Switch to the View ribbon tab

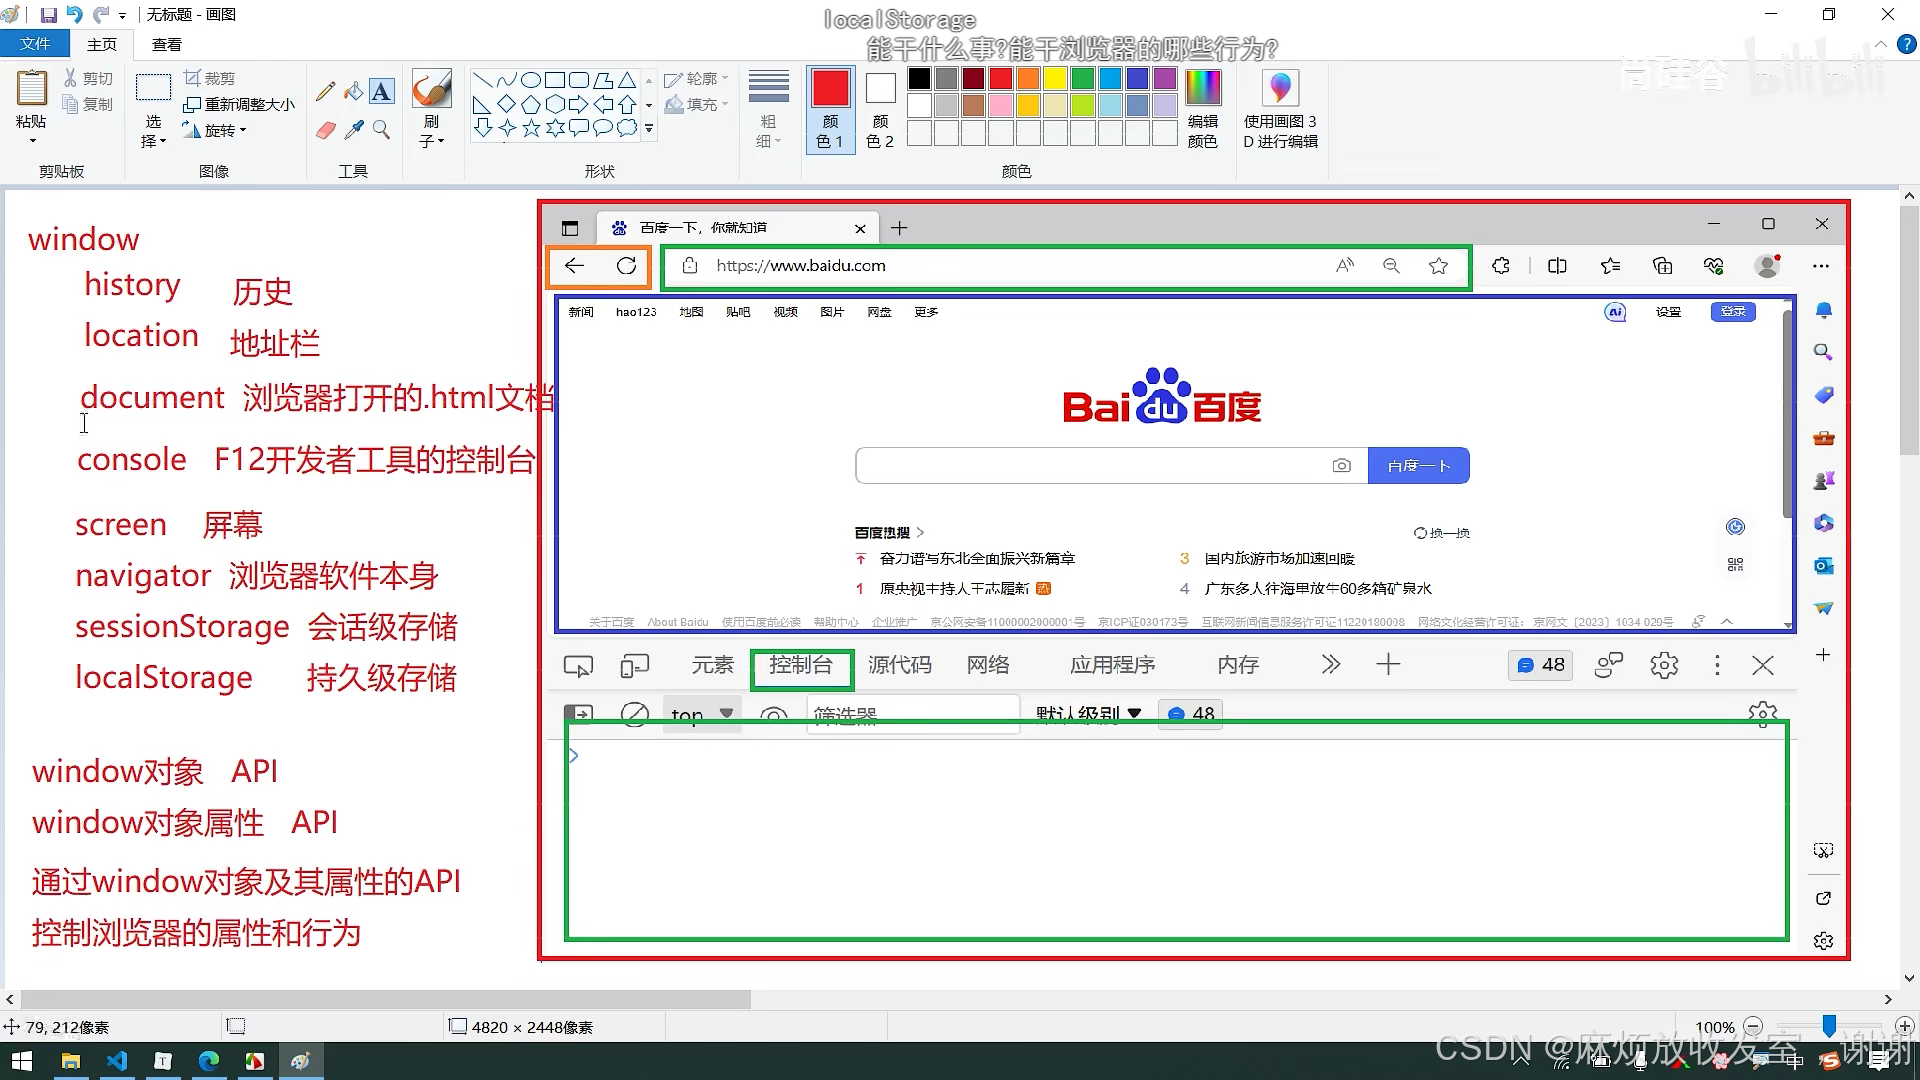tap(166, 44)
